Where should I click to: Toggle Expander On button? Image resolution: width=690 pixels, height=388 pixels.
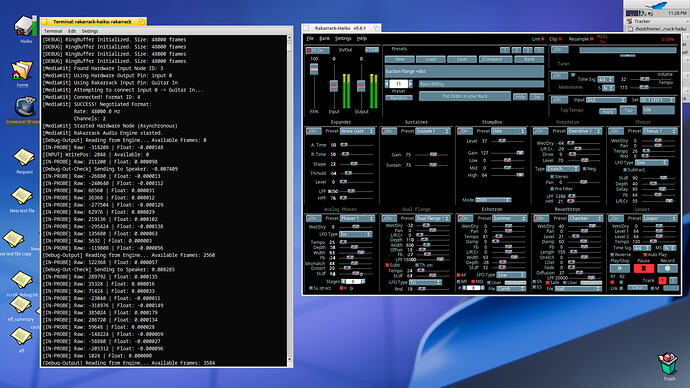(313, 131)
